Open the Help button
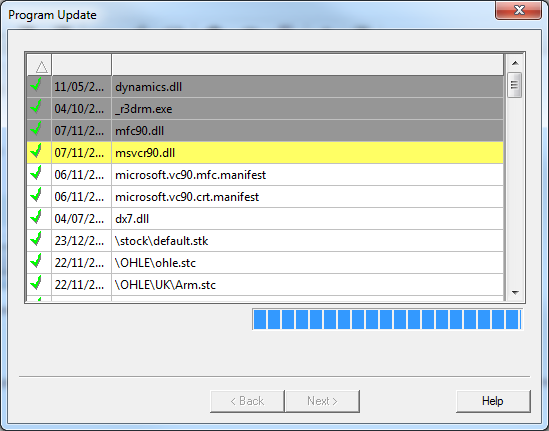549x431 pixels. pyautogui.click(x=493, y=401)
